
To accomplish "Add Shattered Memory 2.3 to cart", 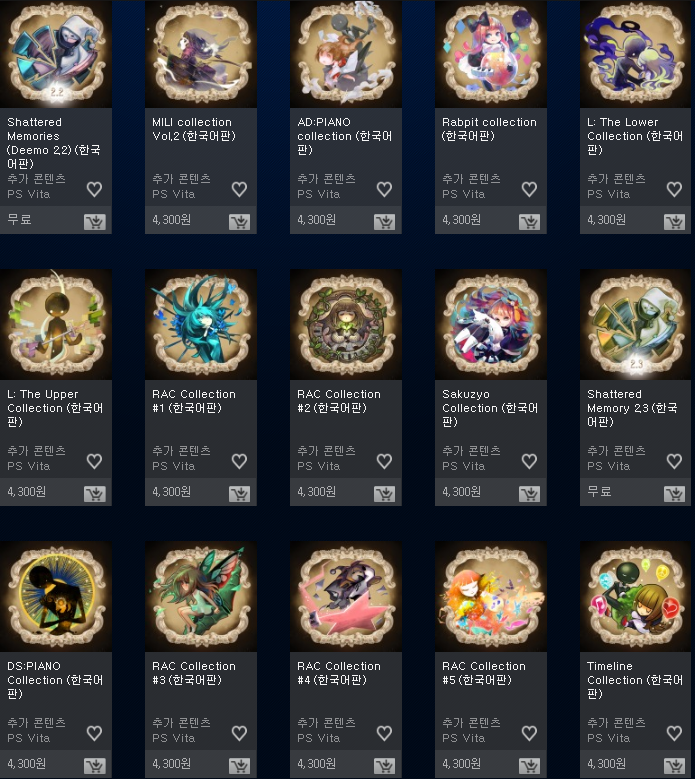I will tap(675, 493).
